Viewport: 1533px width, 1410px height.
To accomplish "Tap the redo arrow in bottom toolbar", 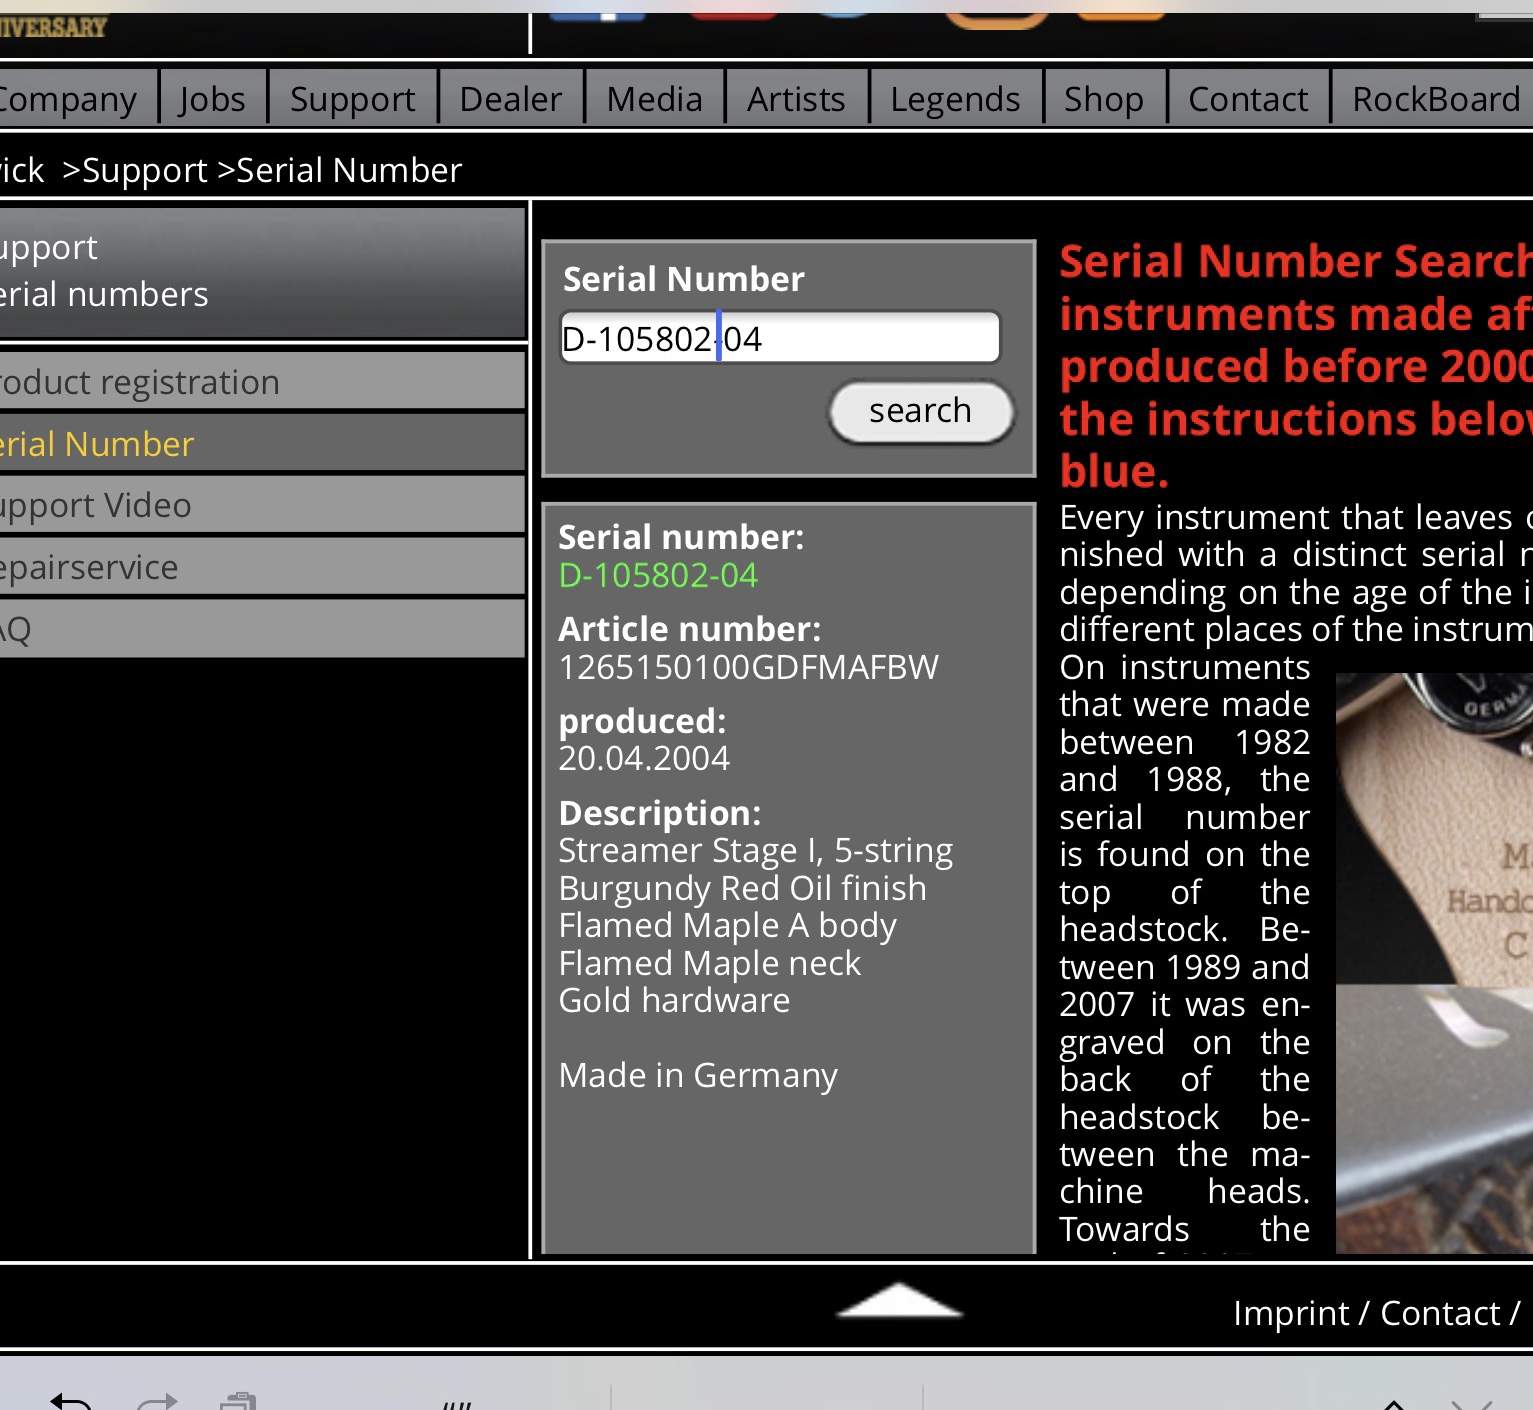I will click(157, 1400).
